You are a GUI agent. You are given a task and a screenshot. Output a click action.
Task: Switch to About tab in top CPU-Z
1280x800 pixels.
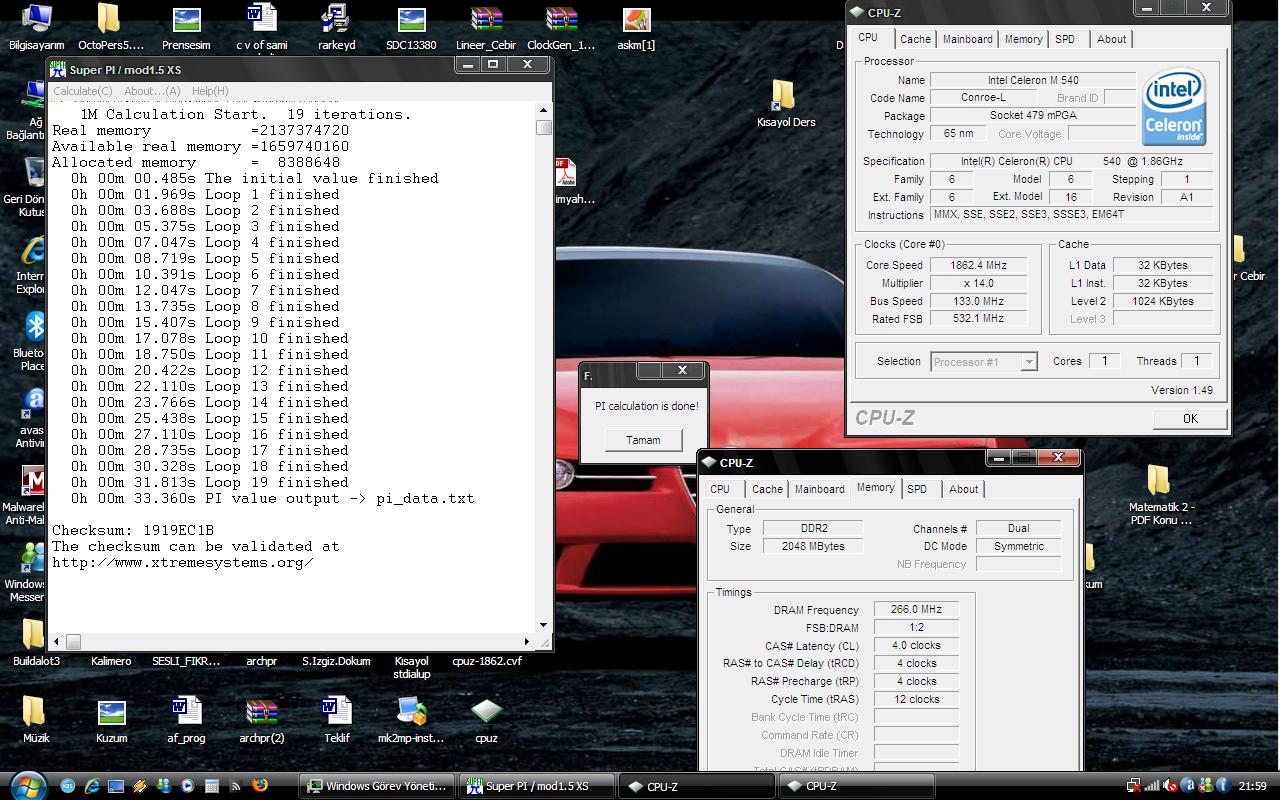[1112, 39]
